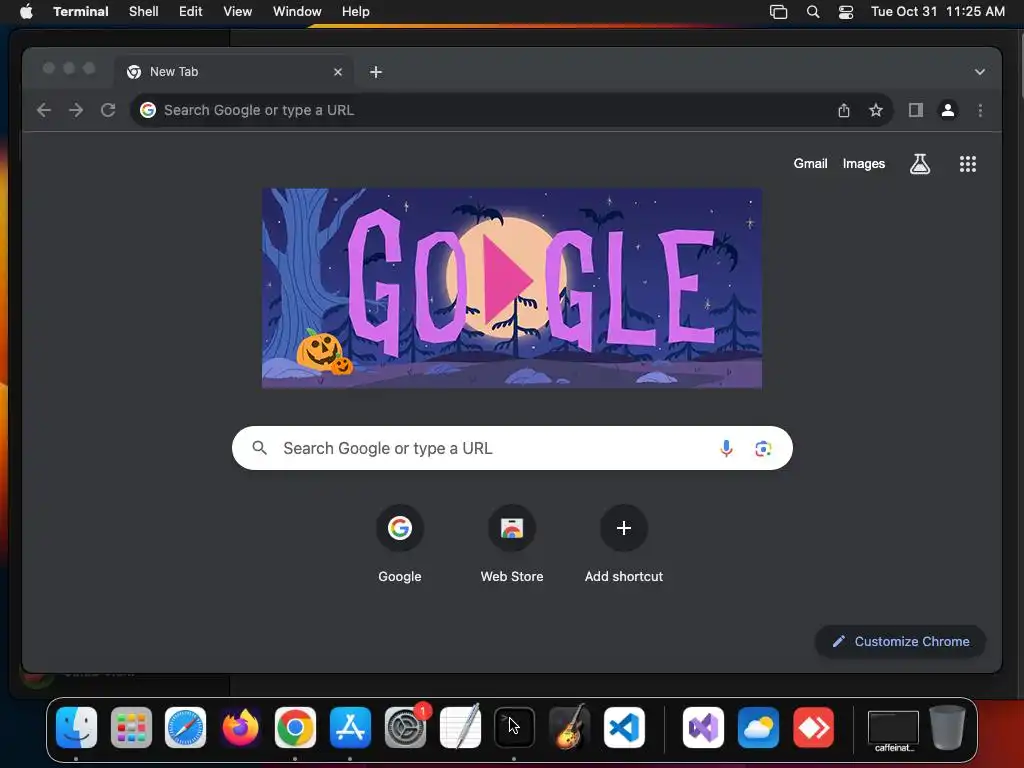Share this page via toolbar share icon
This screenshot has width=1024, height=768.
click(844, 110)
